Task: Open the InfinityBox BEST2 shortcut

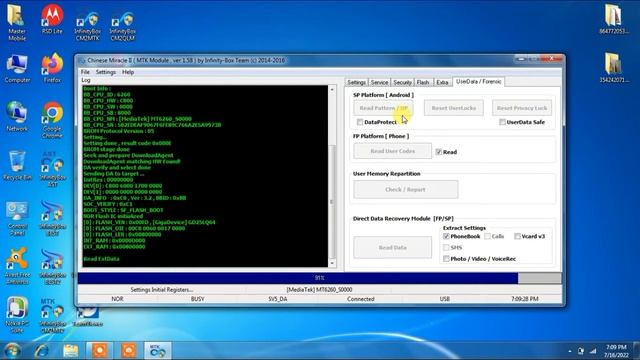Action: (x=52, y=266)
